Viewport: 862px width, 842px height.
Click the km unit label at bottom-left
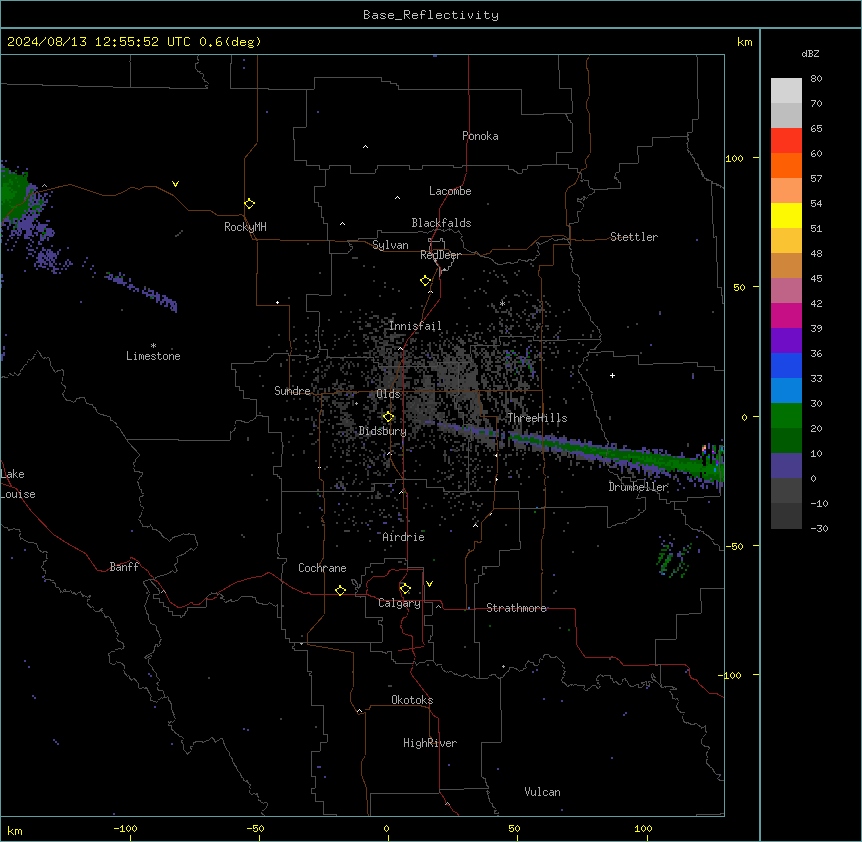pos(15,831)
